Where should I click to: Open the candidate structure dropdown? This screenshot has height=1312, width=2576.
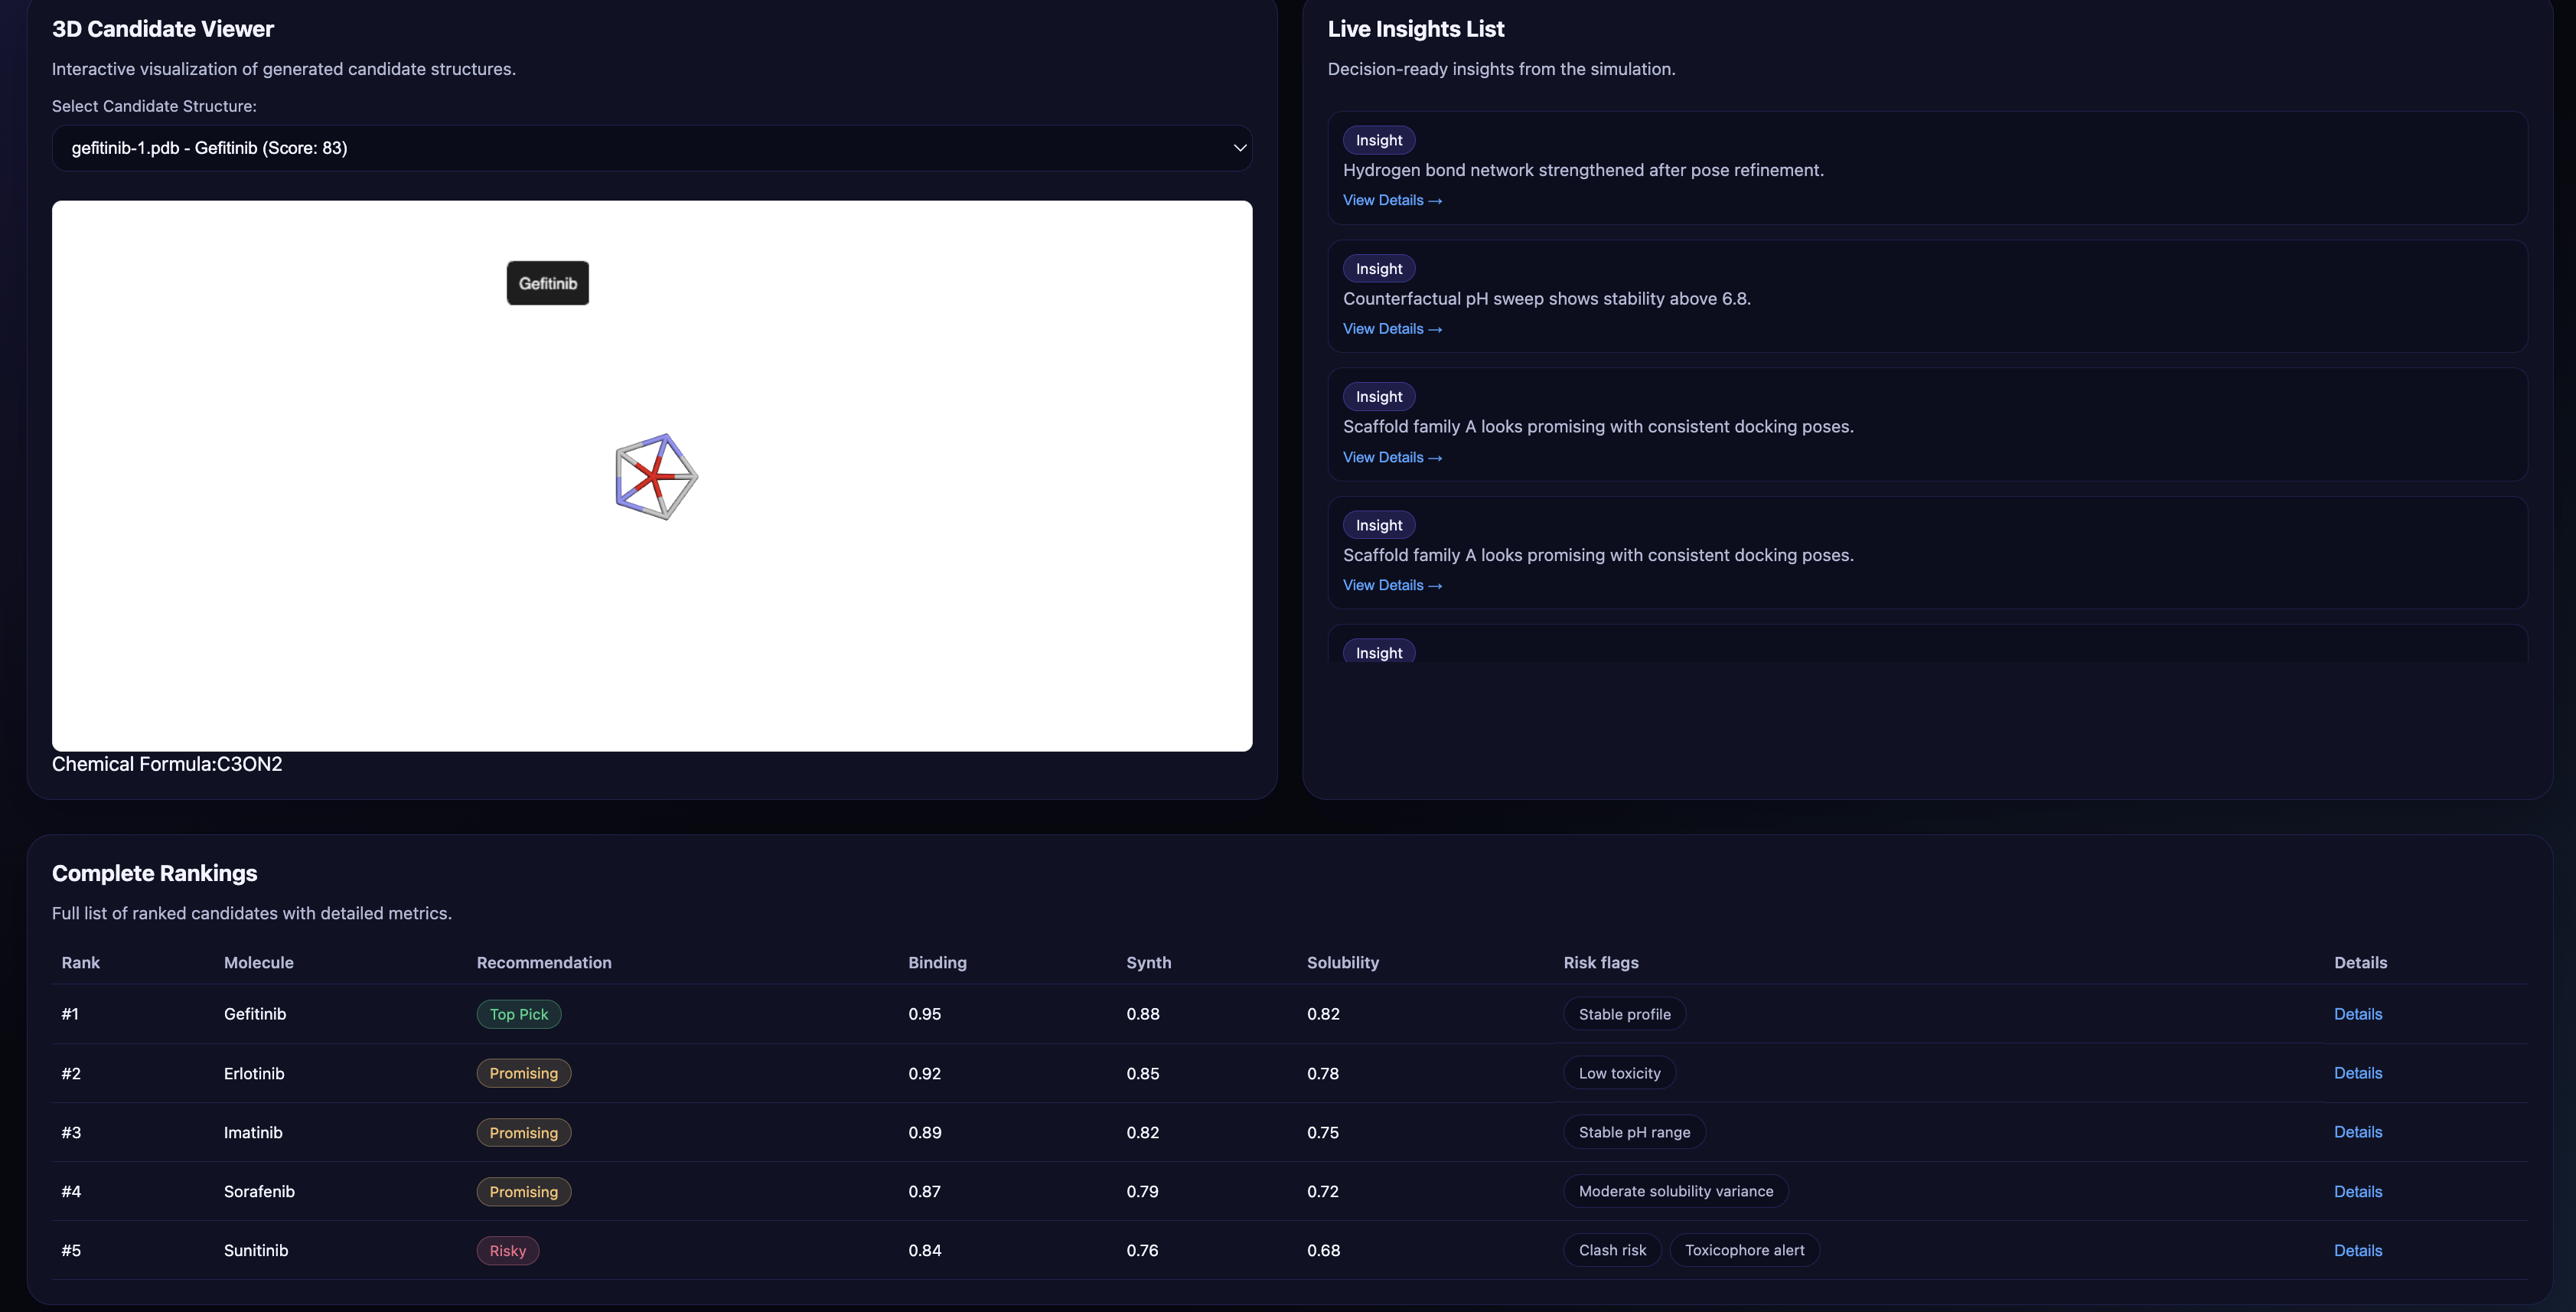click(651, 148)
